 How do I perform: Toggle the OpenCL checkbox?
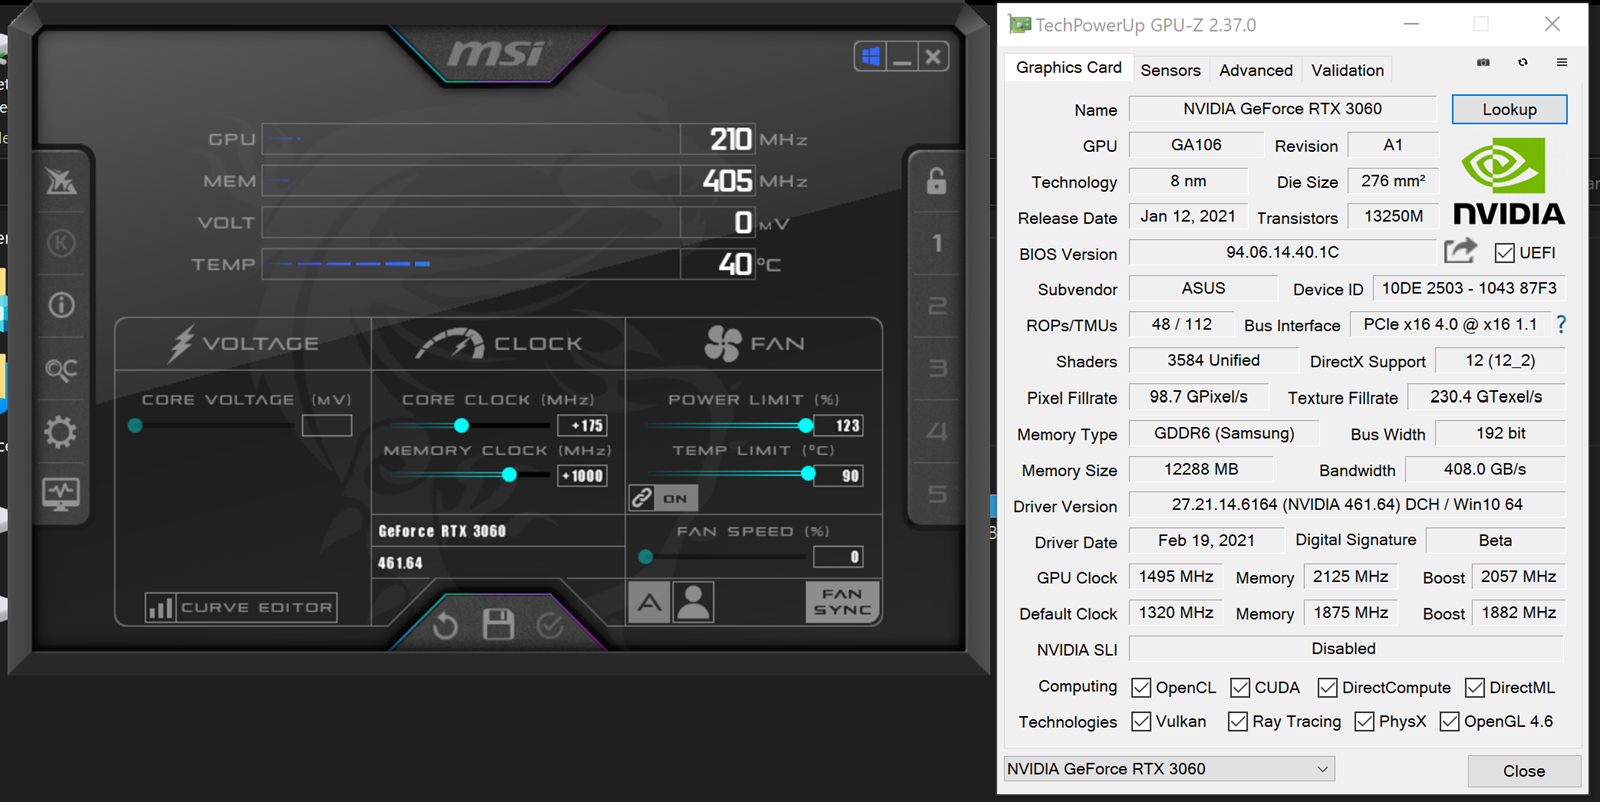[1141, 688]
